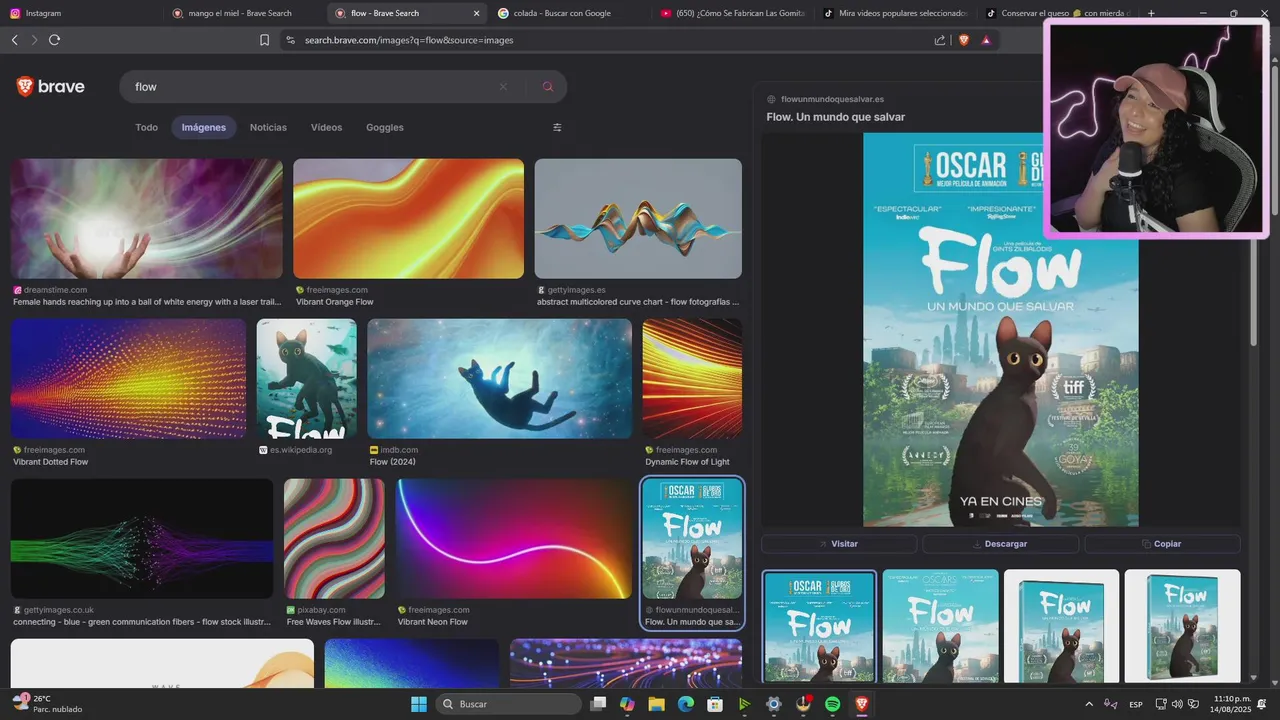This screenshot has height=720, width=1280.
Task: Open Brave Shields lion icon in the address bar
Action: coord(964,40)
